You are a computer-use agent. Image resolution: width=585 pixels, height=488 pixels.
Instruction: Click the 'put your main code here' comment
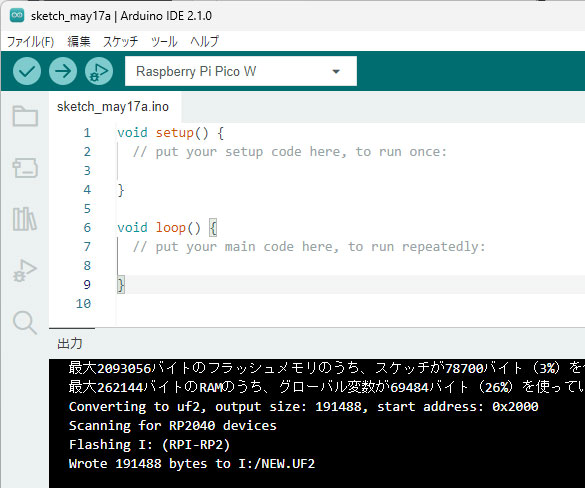[309, 247]
